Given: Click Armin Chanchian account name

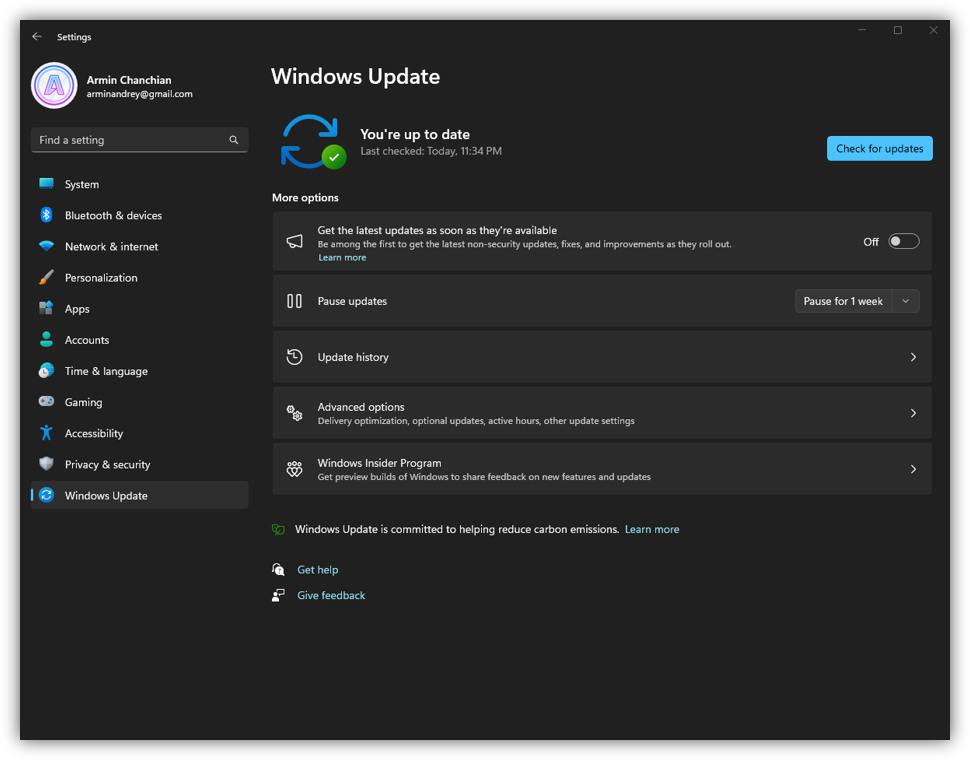Looking at the screenshot, I should tap(129, 80).
